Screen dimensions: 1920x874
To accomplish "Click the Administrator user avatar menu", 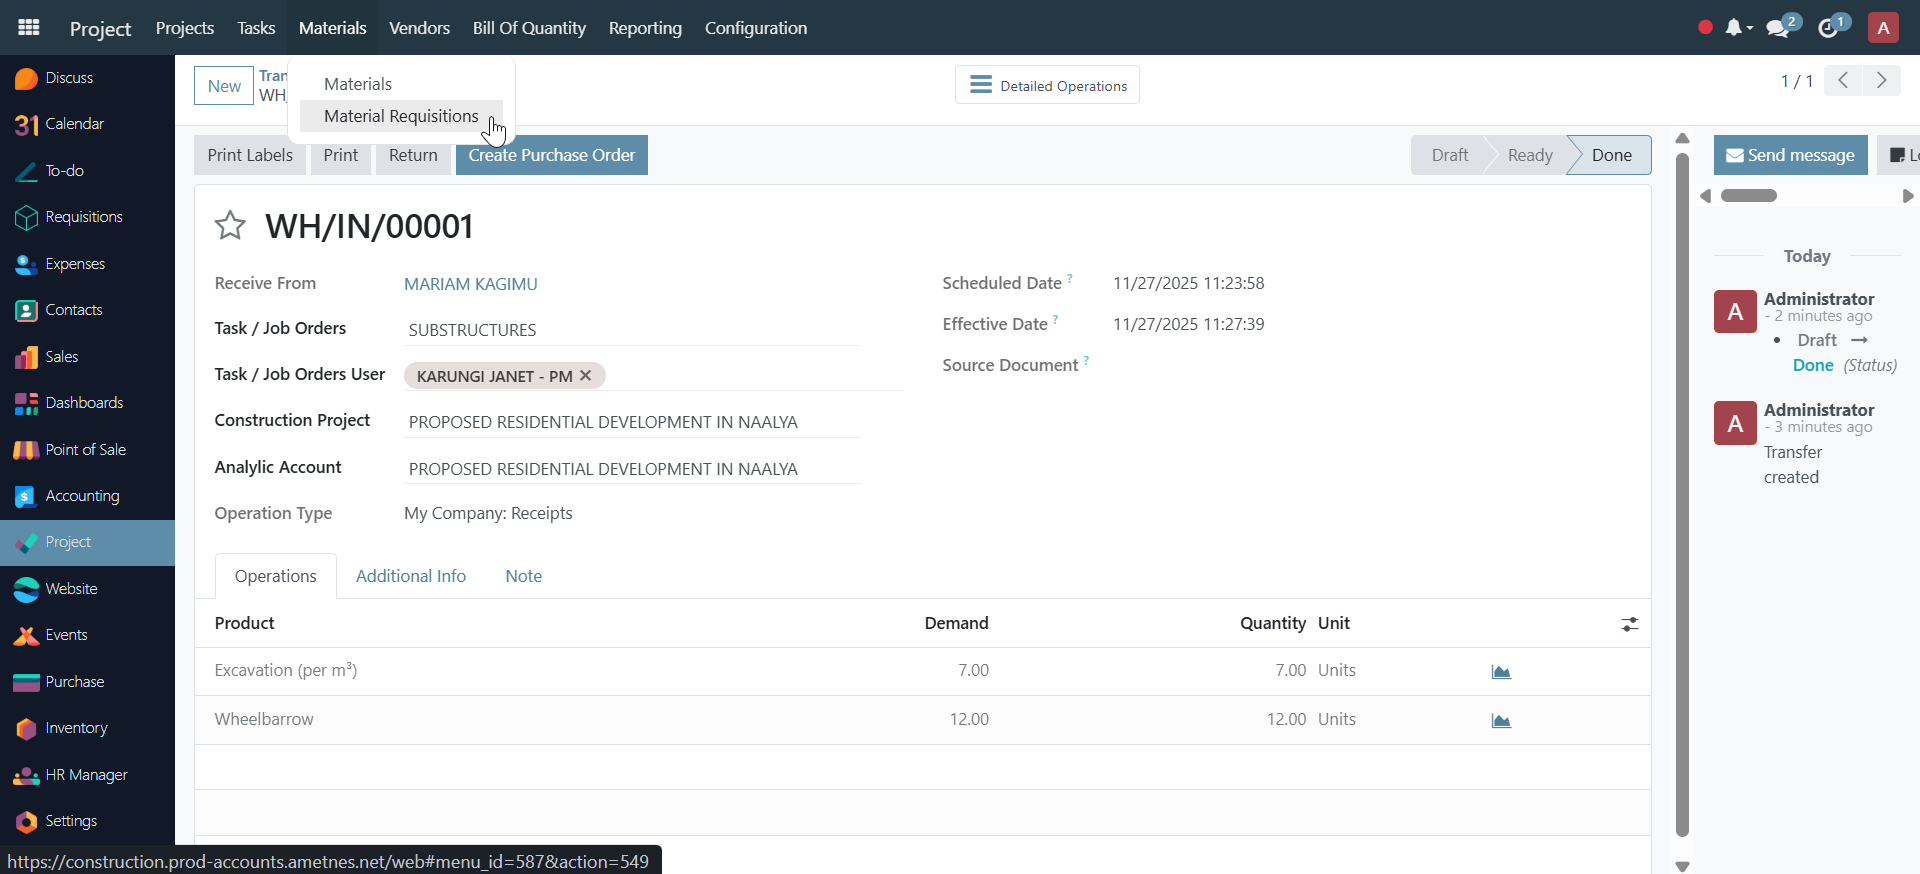I will (1883, 28).
